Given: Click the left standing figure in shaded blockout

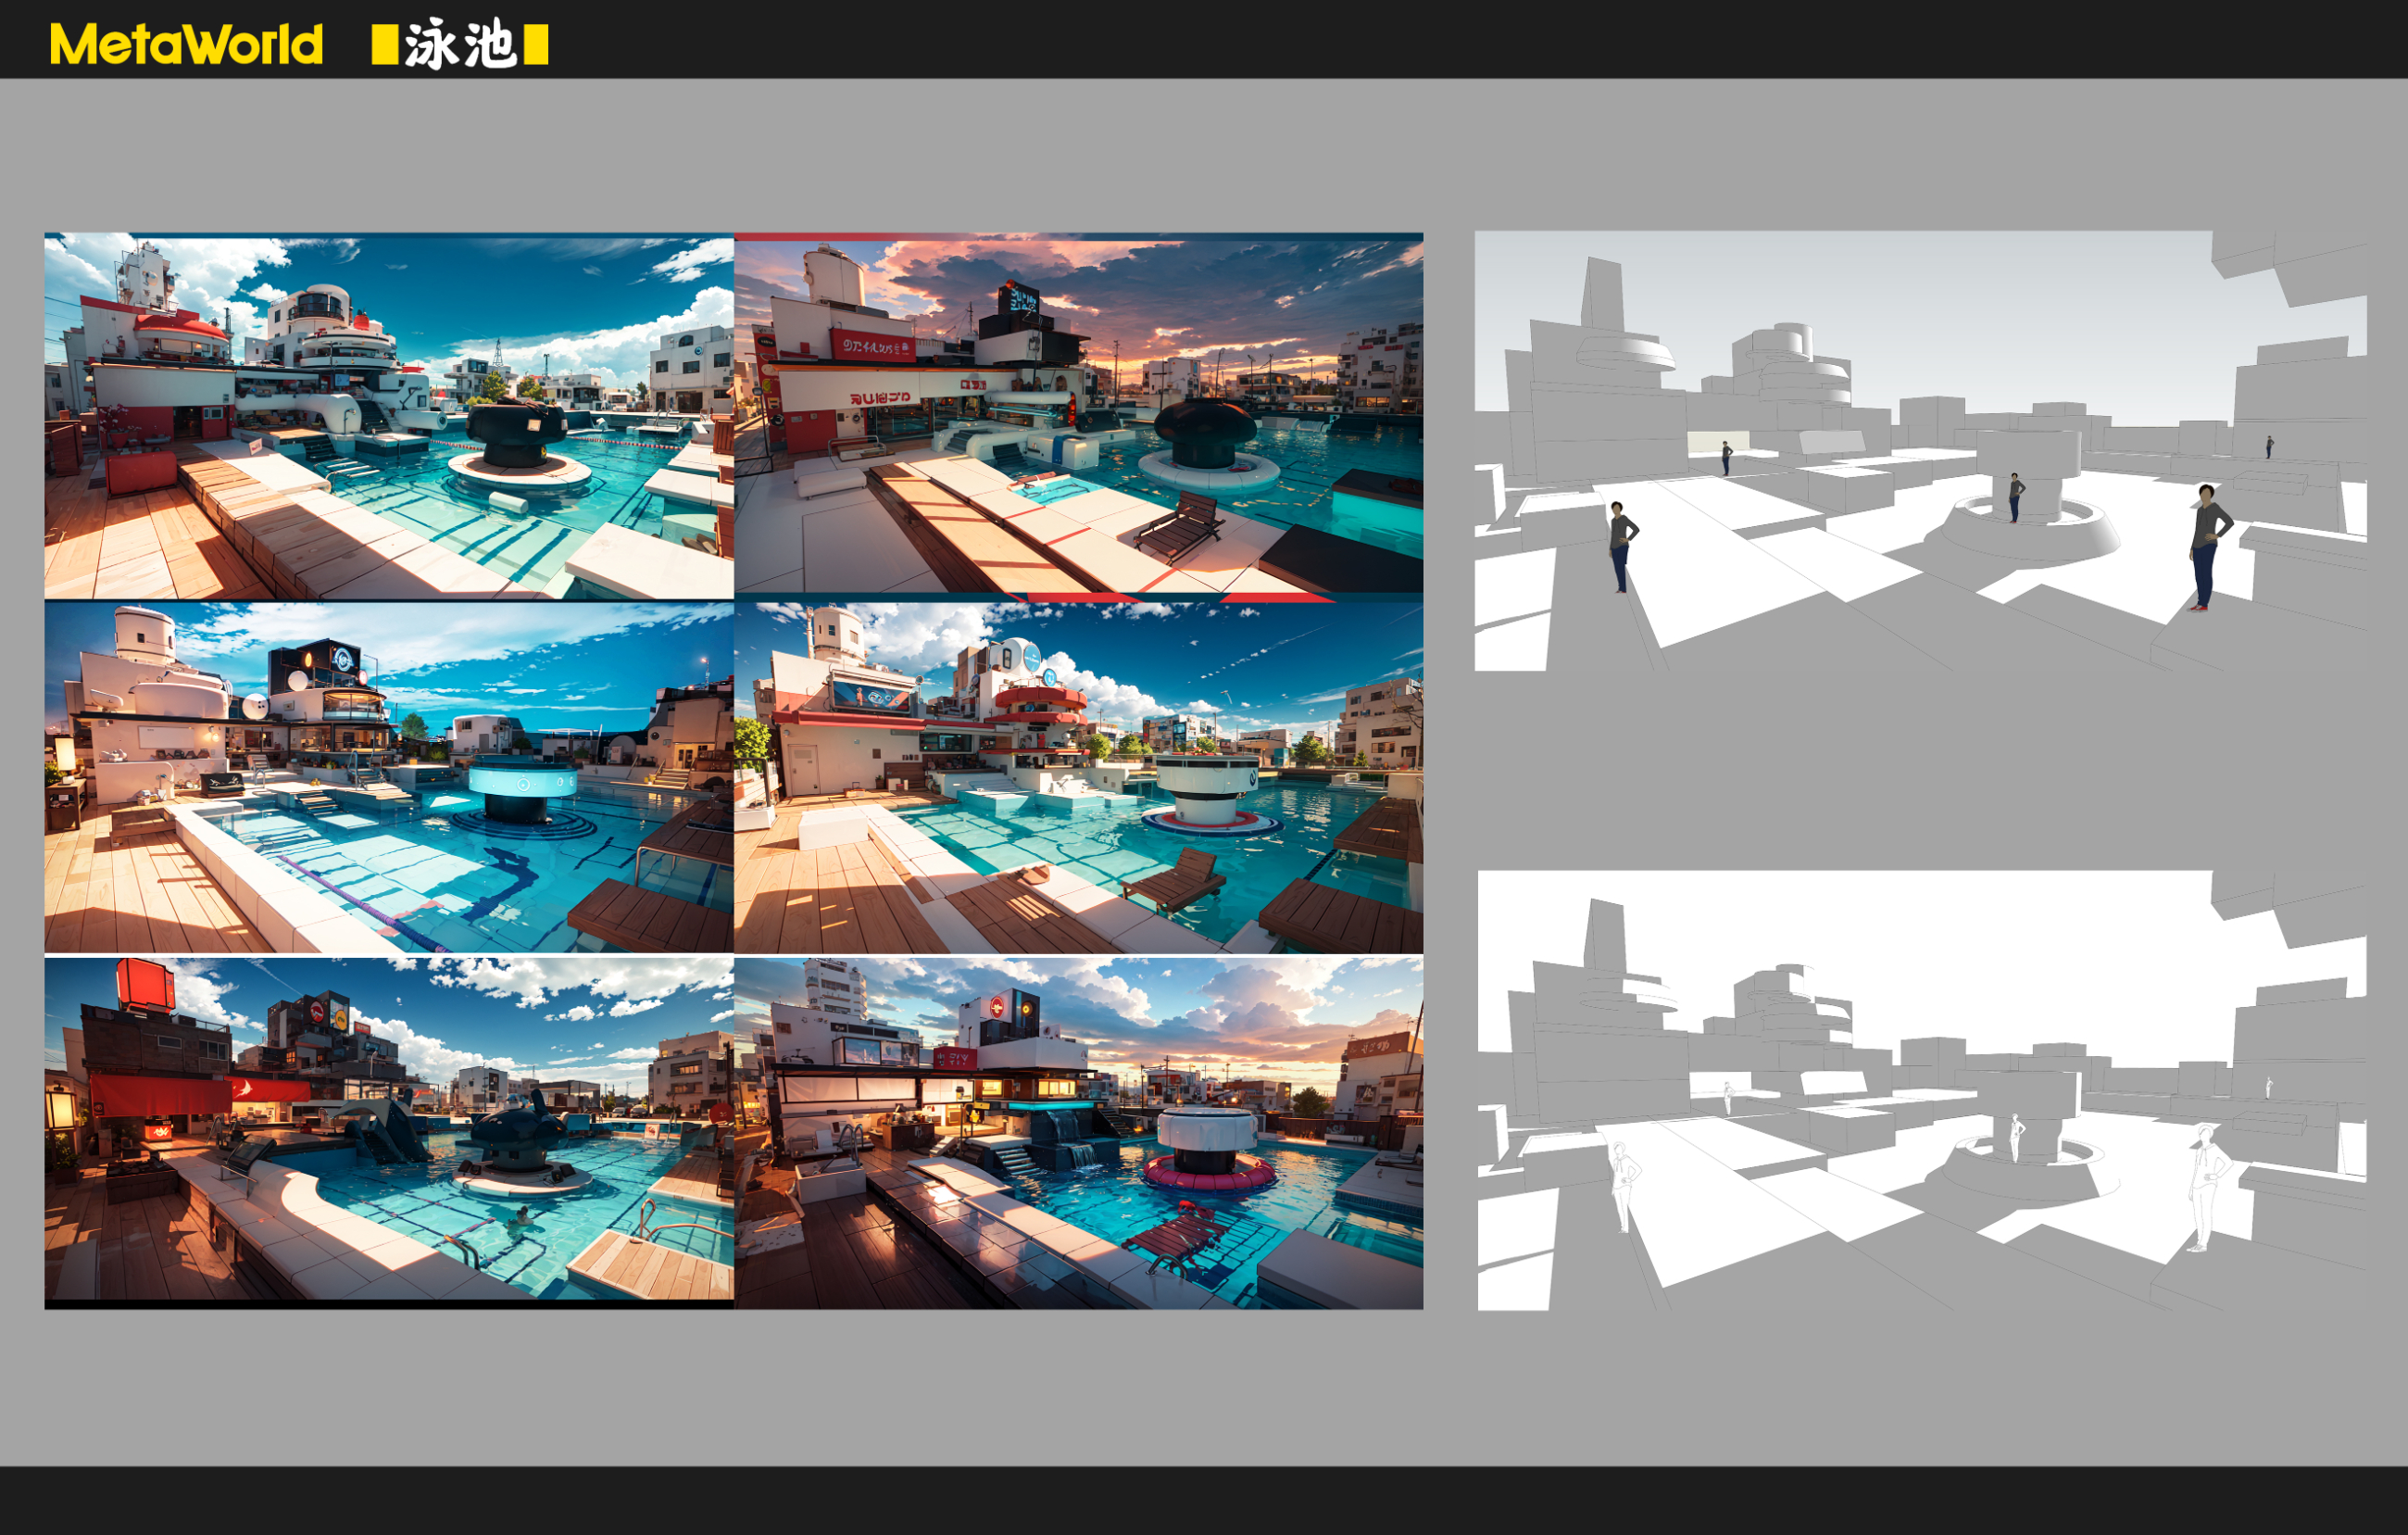Looking at the screenshot, I should (1621, 547).
